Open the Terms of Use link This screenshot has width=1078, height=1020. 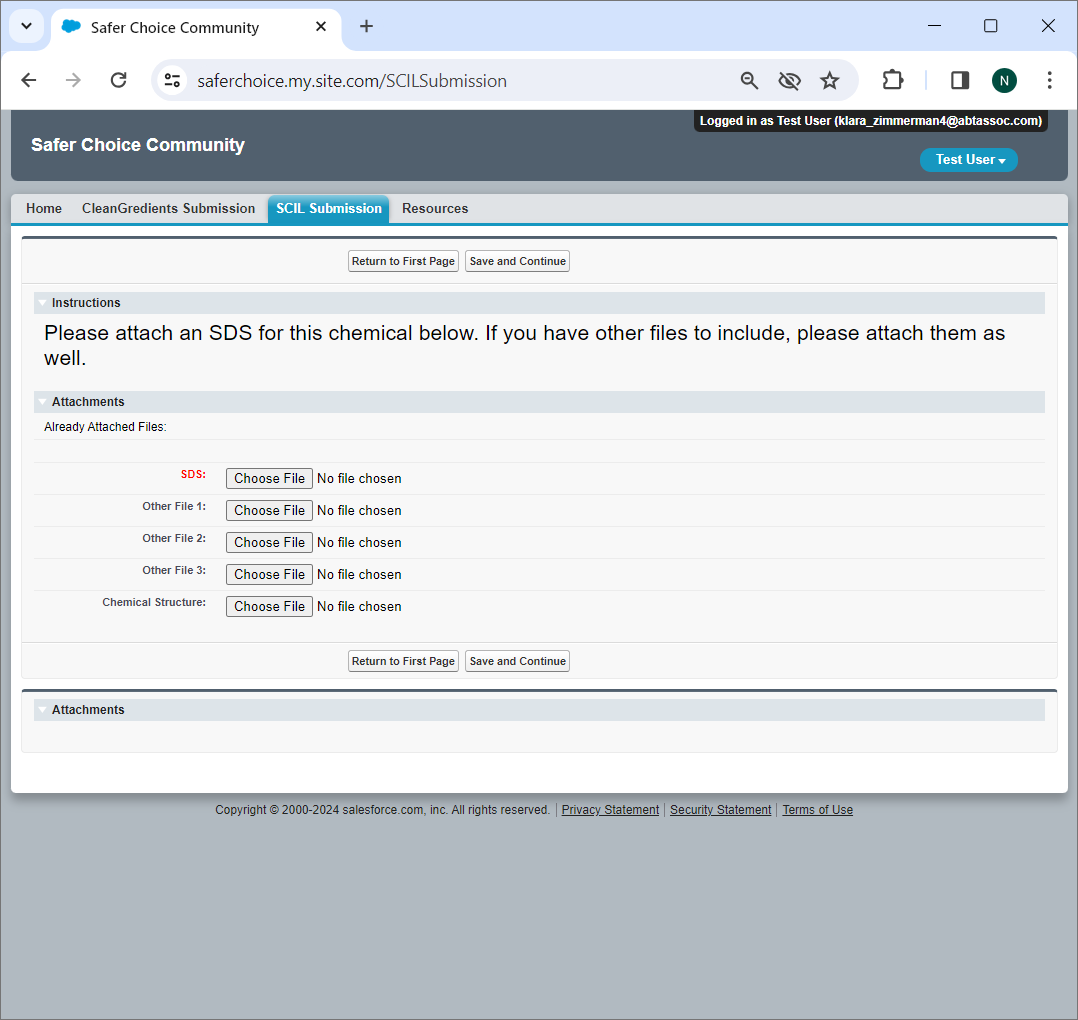click(817, 810)
